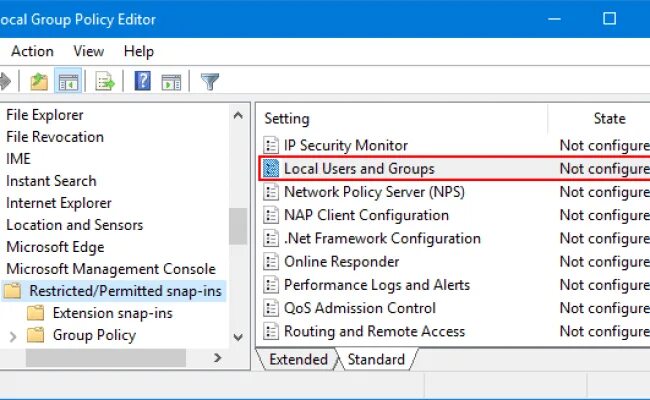Viewport: 650px width, 400px height.
Task: Click the Show/Hide Action Pane icon
Action: [171, 81]
